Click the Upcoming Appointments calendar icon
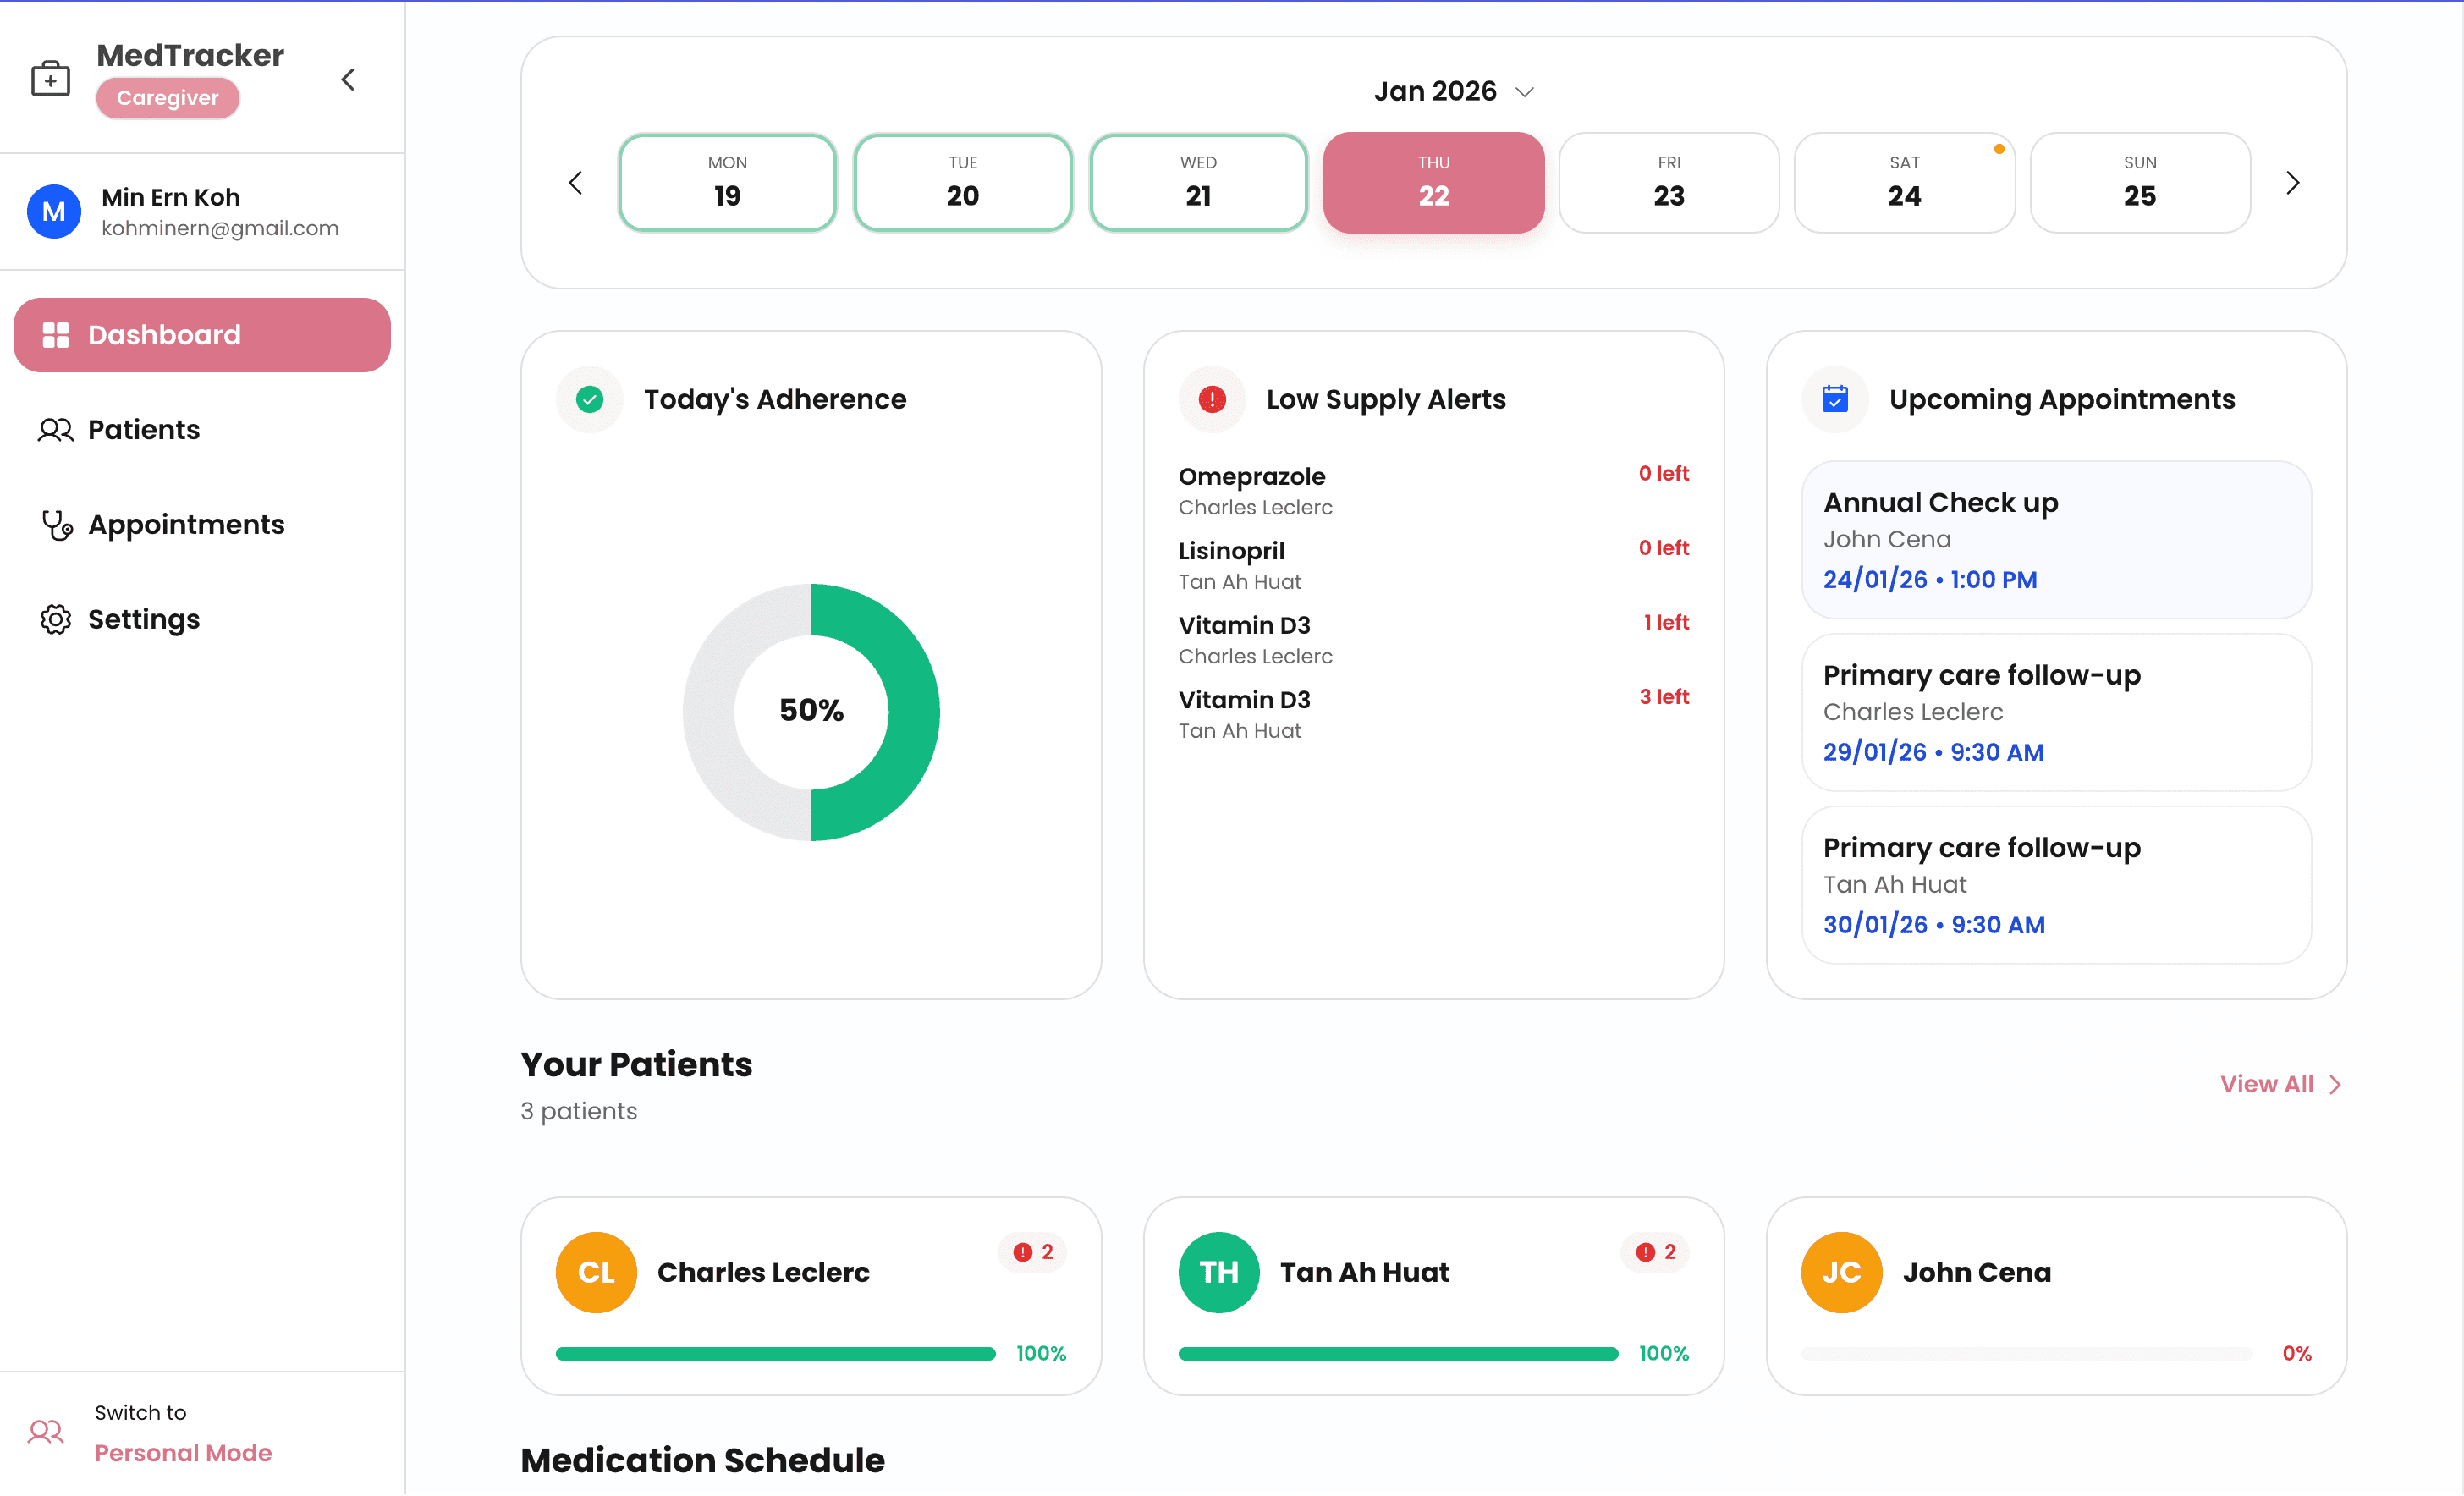The height and width of the screenshot is (1496, 2464). [1835, 398]
